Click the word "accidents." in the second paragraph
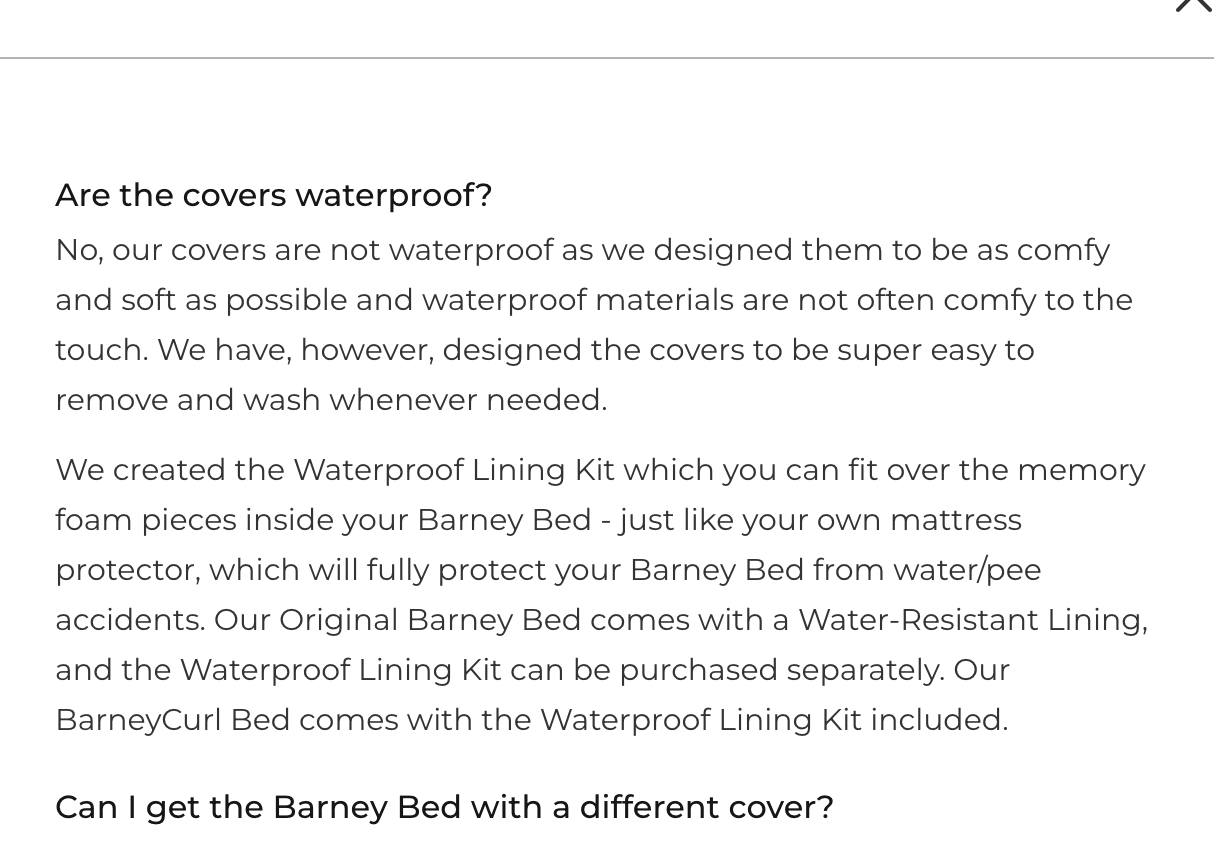 click(130, 620)
